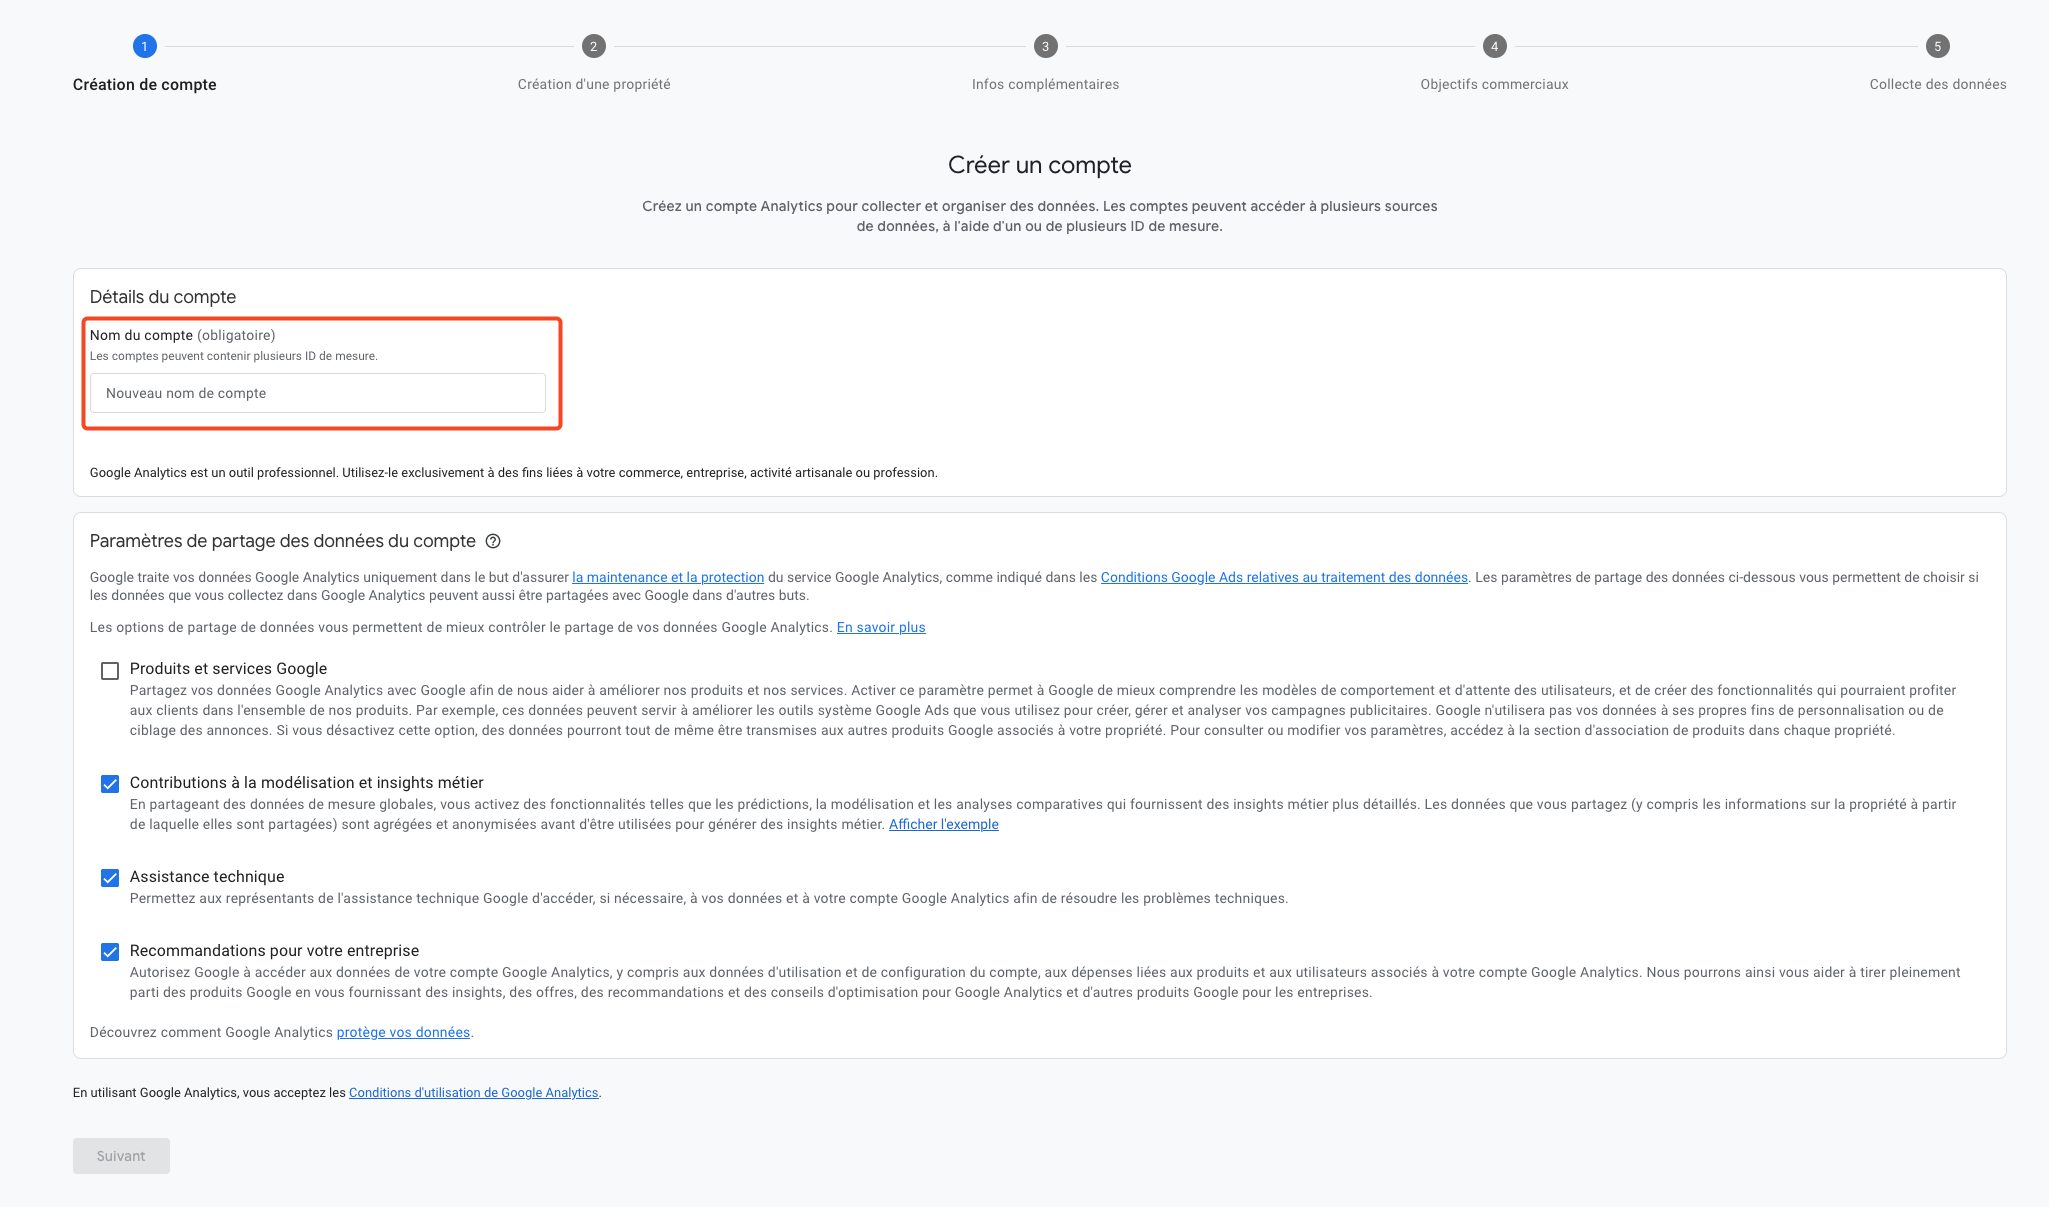
Task: Click step 1 circle Création de compte
Action: [144, 46]
